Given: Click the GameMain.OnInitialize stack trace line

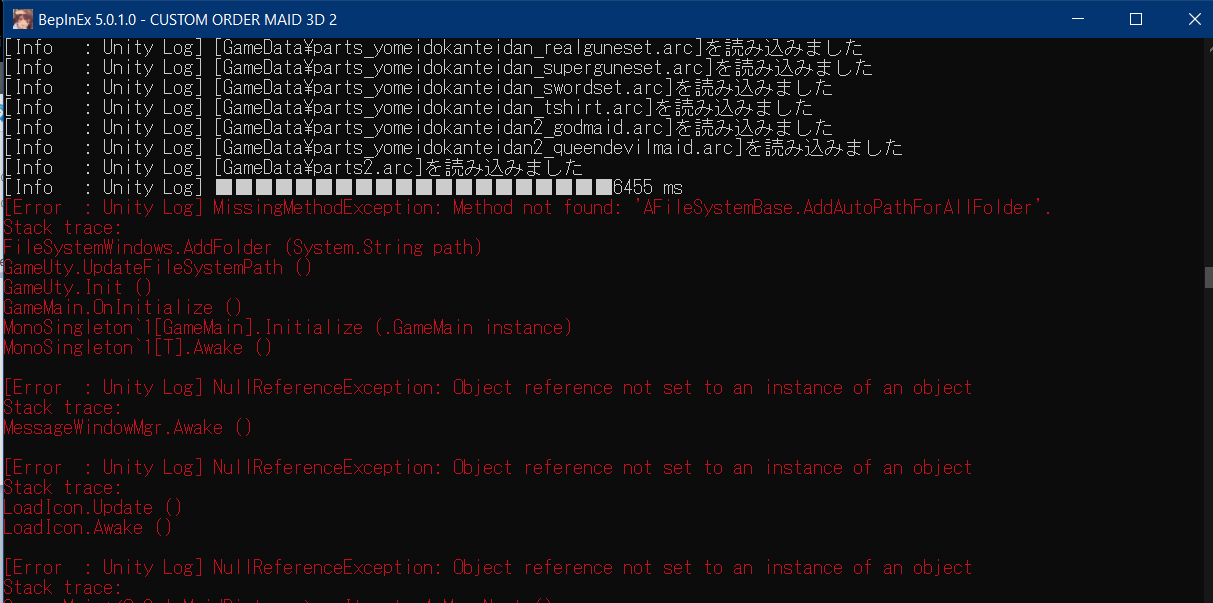Looking at the screenshot, I should 122,308.
